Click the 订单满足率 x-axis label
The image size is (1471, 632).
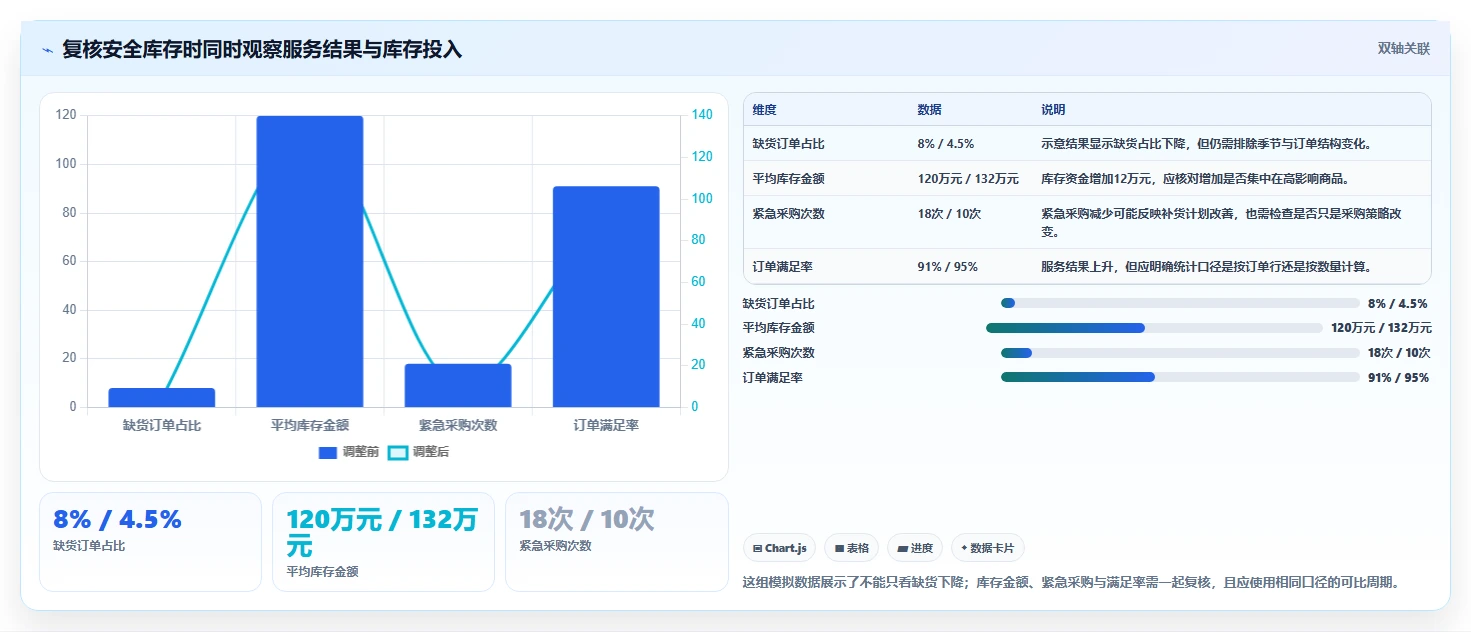point(606,425)
